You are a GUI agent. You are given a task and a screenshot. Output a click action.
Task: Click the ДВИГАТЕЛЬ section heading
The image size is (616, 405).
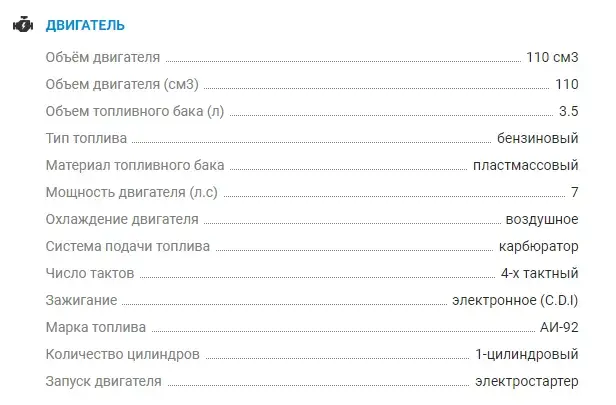click(x=85, y=26)
